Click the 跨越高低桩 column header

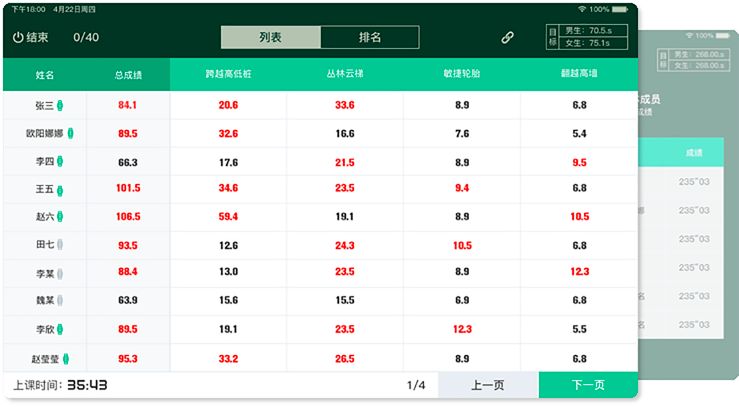tap(228, 75)
